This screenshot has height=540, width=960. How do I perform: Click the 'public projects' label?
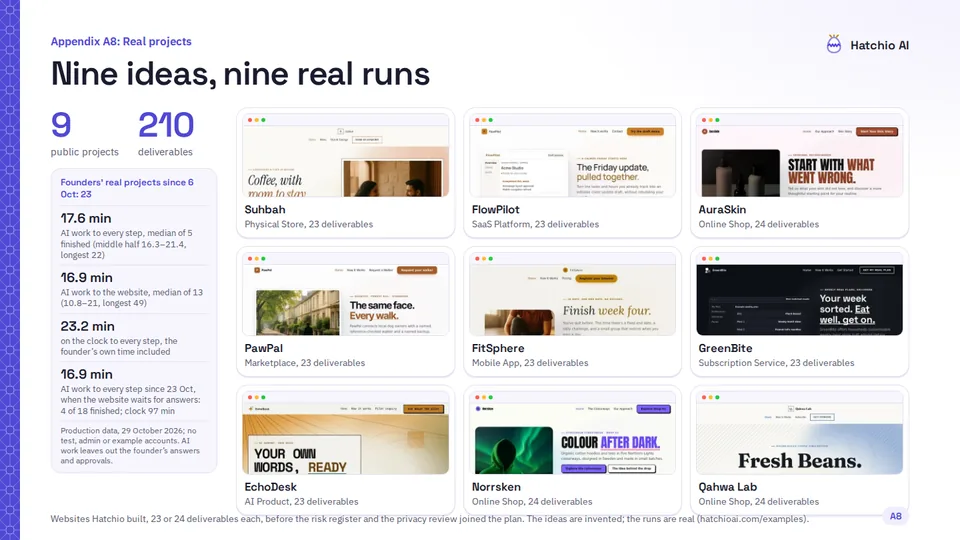[x=84, y=152]
